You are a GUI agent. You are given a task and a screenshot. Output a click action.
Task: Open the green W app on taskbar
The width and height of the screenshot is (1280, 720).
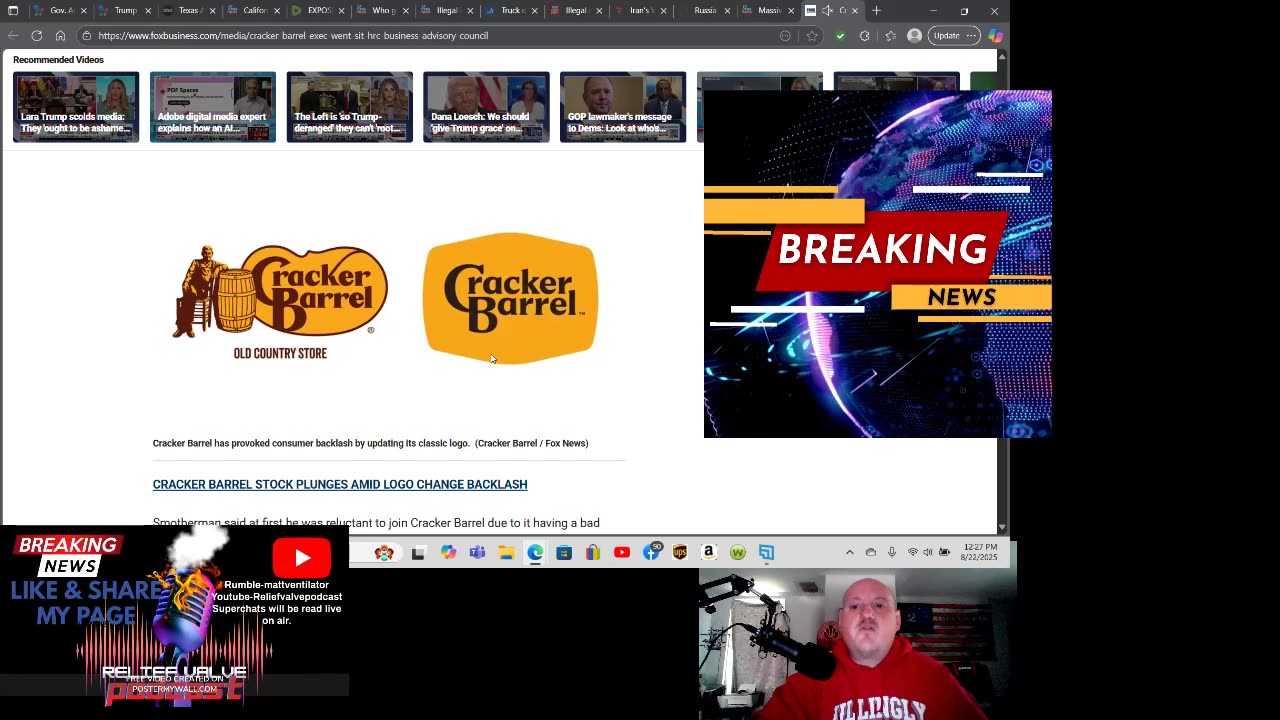coord(738,553)
